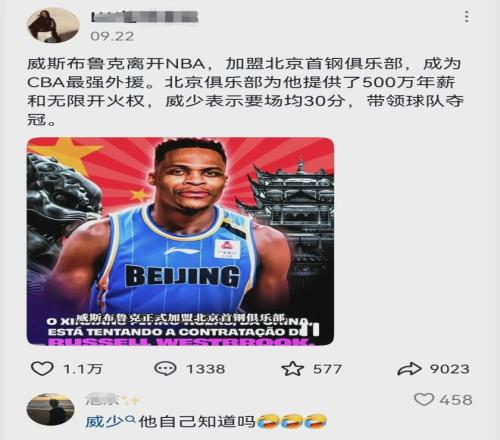500x440 pixels.
Task: Tap the 1338 comment count
Action: tap(206, 369)
